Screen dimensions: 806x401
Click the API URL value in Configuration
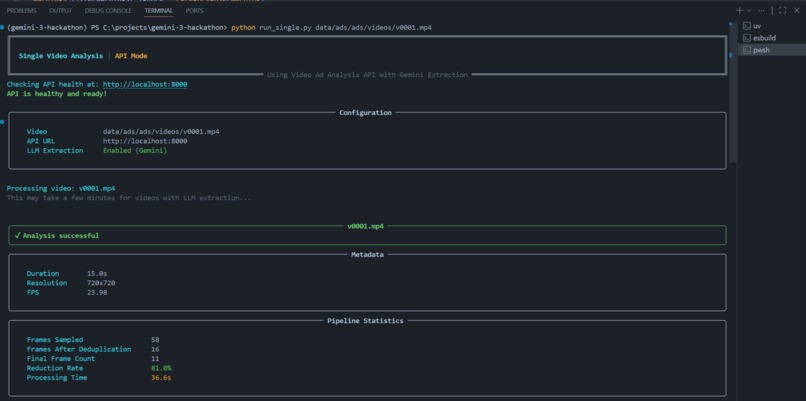coord(145,141)
